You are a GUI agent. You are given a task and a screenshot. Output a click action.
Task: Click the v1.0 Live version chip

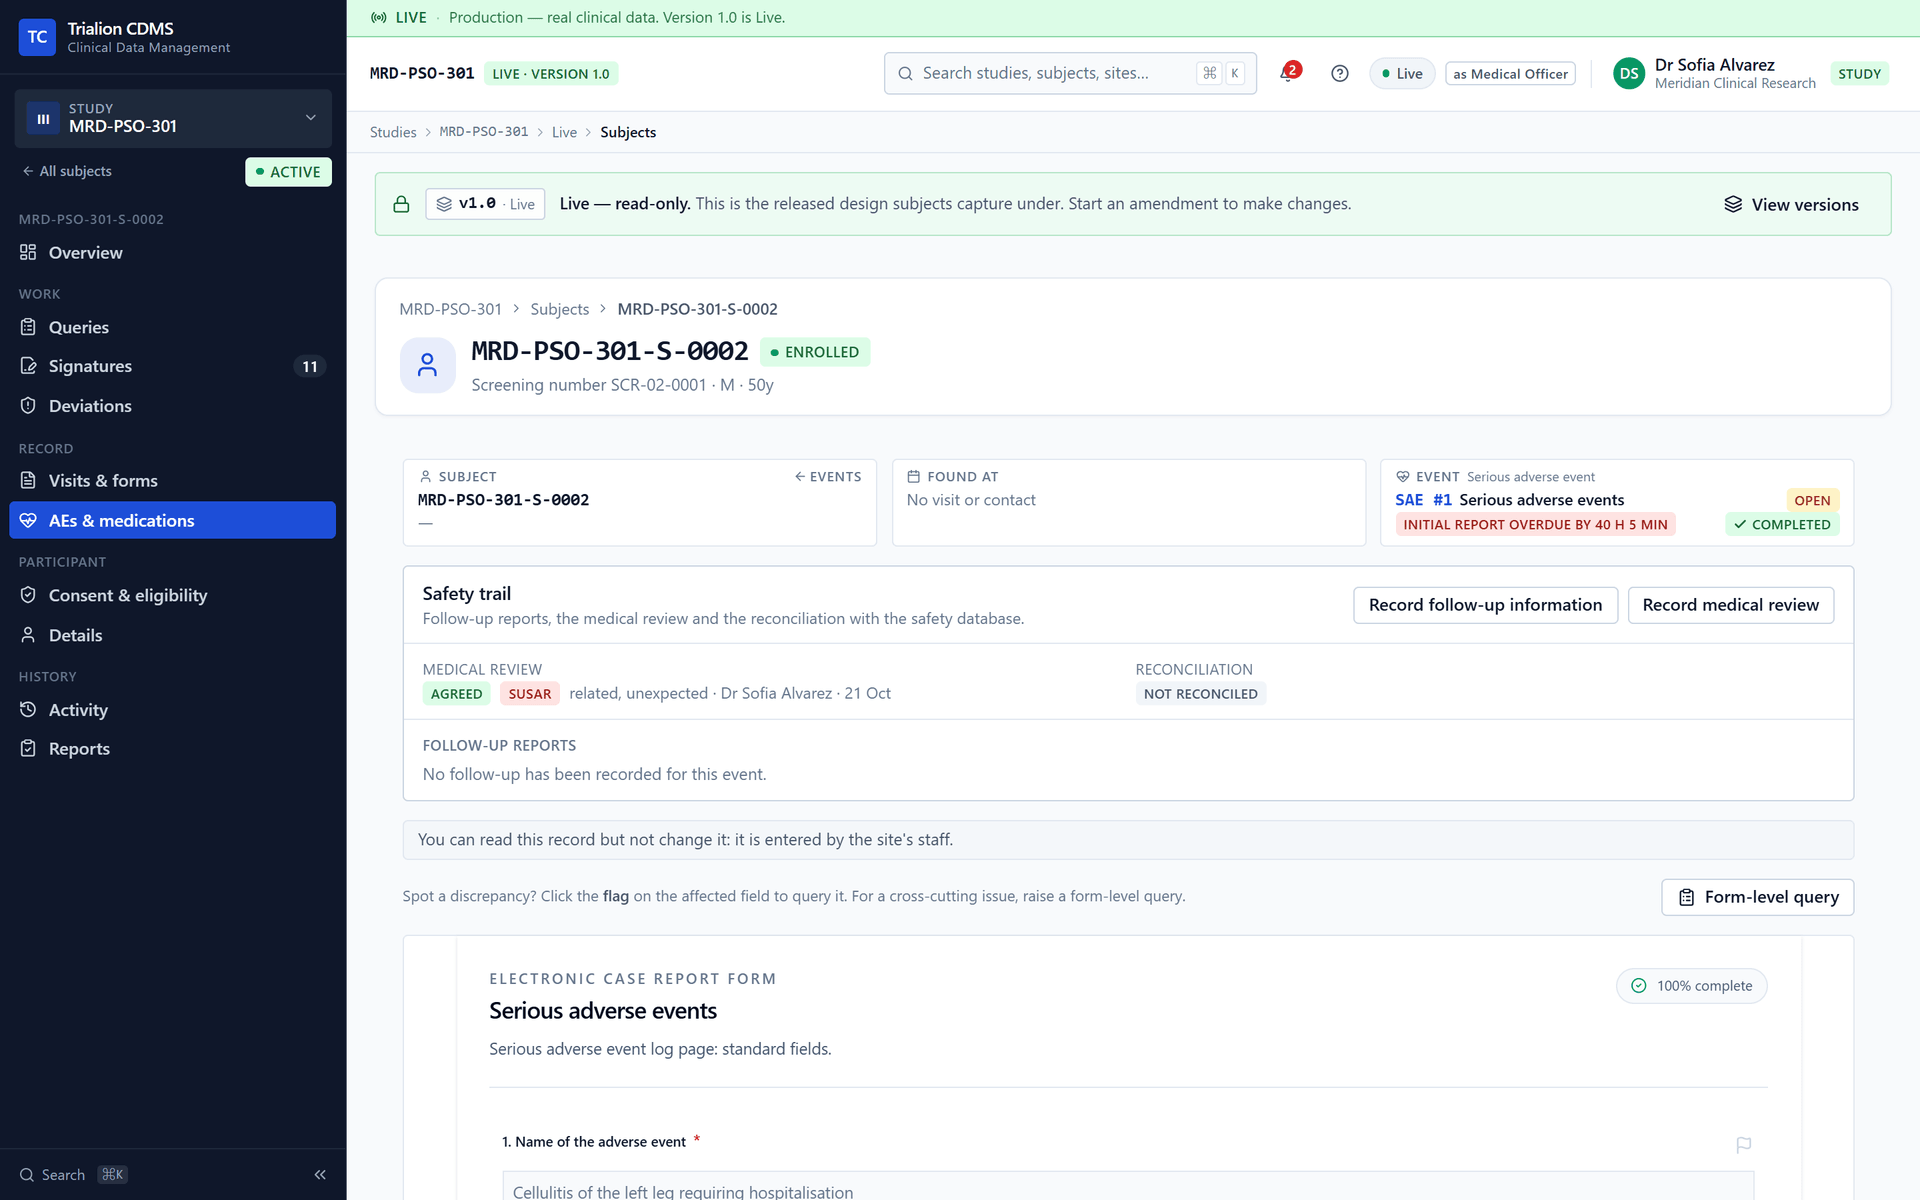pyautogui.click(x=485, y=204)
